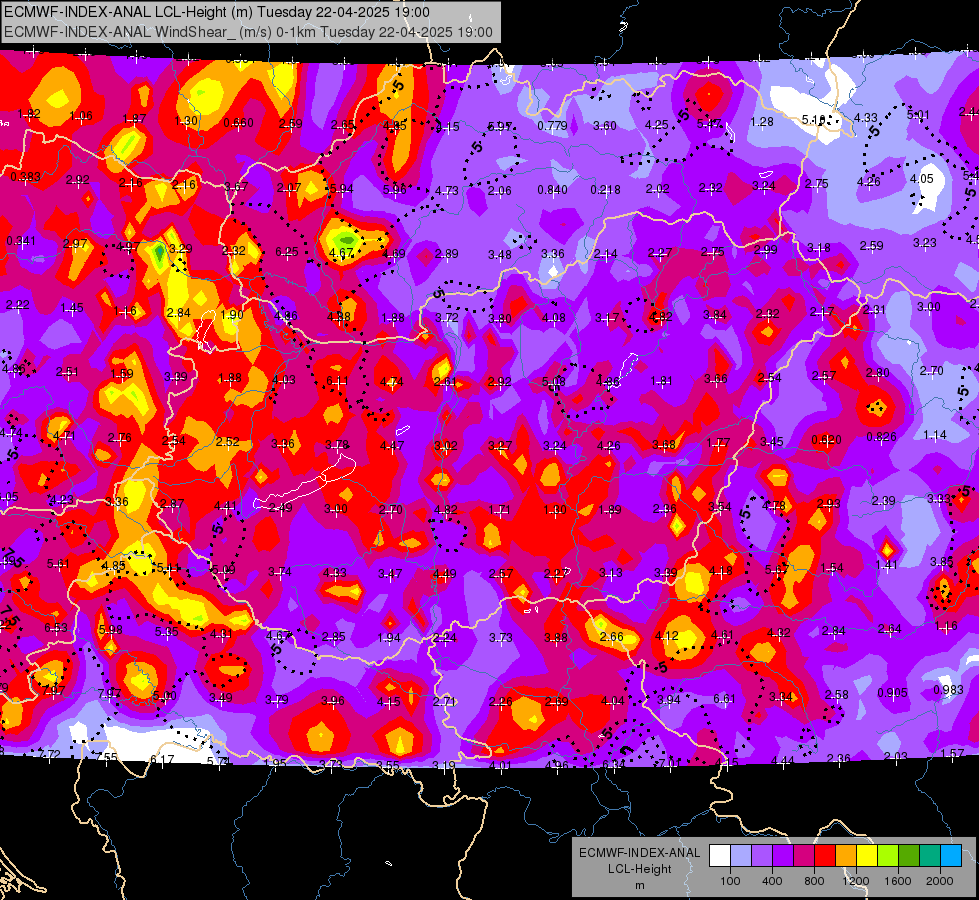This screenshot has height=900, width=979.
Task: Click the wind shear value 5.98
Action: pyautogui.click(x=111, y=630)
